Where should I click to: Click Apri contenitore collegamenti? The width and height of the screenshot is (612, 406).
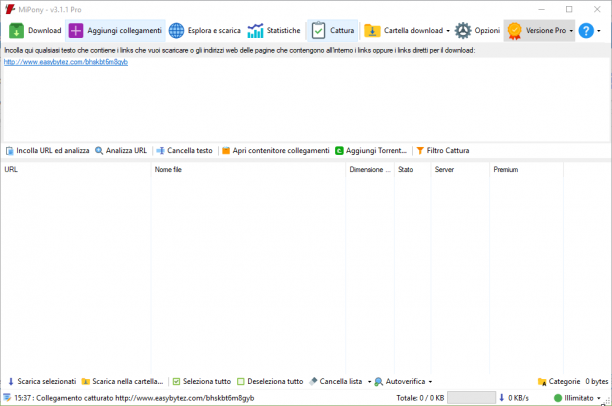click(x=276, y=151)
